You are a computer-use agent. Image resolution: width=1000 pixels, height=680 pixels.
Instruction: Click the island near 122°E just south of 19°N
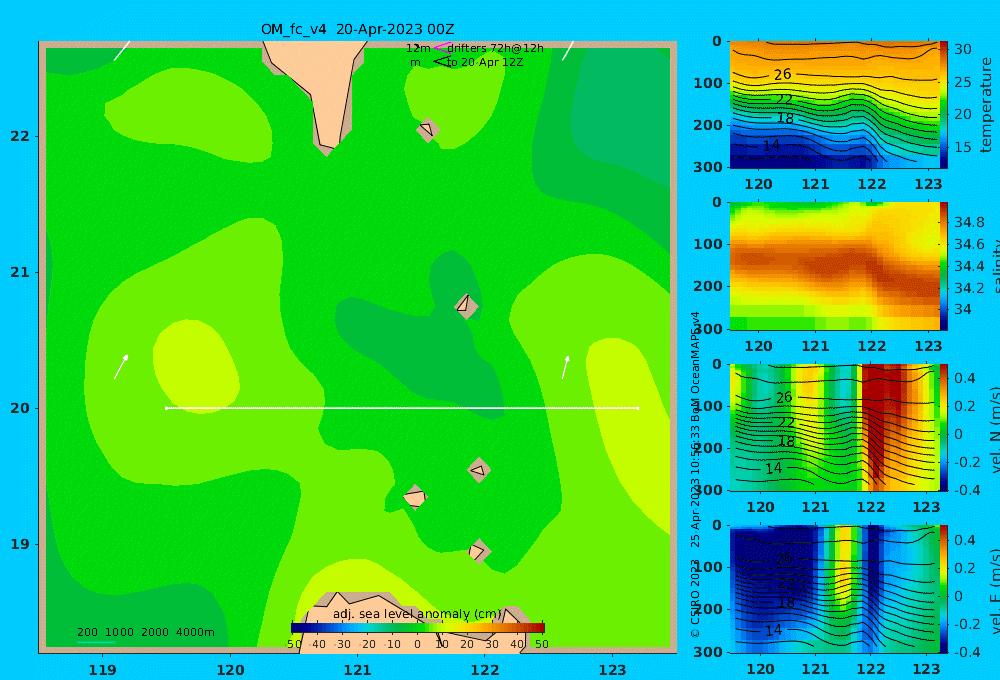(x=478, y=551)
